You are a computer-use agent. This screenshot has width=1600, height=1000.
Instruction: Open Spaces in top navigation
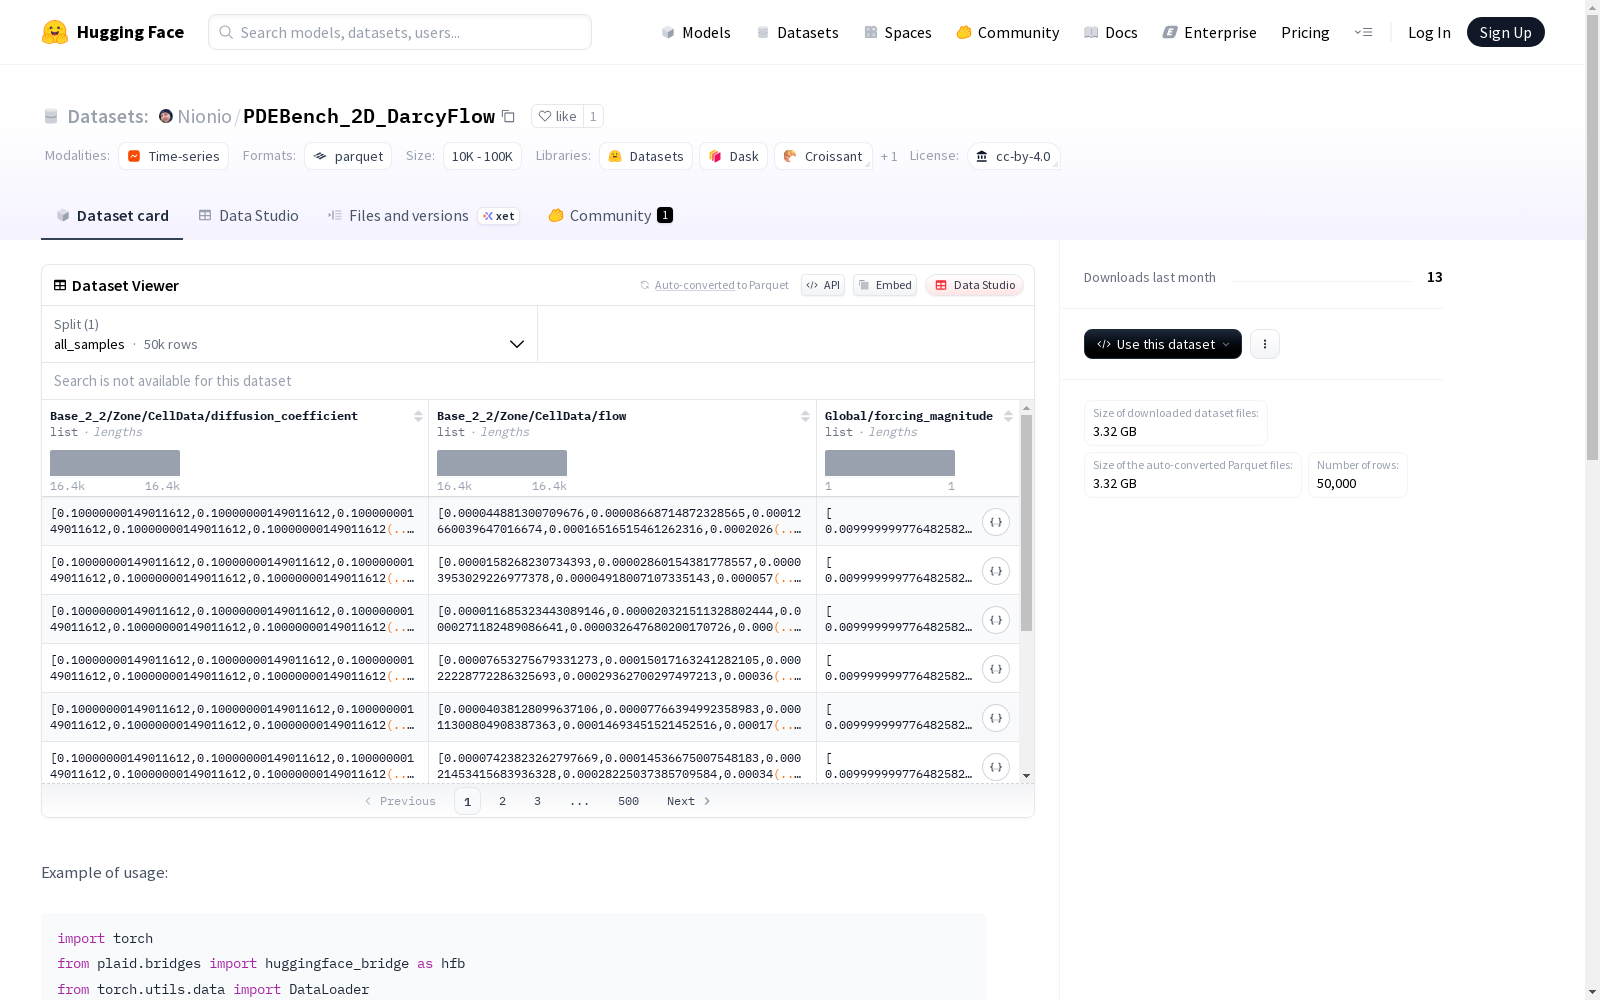tap(898, 32)
